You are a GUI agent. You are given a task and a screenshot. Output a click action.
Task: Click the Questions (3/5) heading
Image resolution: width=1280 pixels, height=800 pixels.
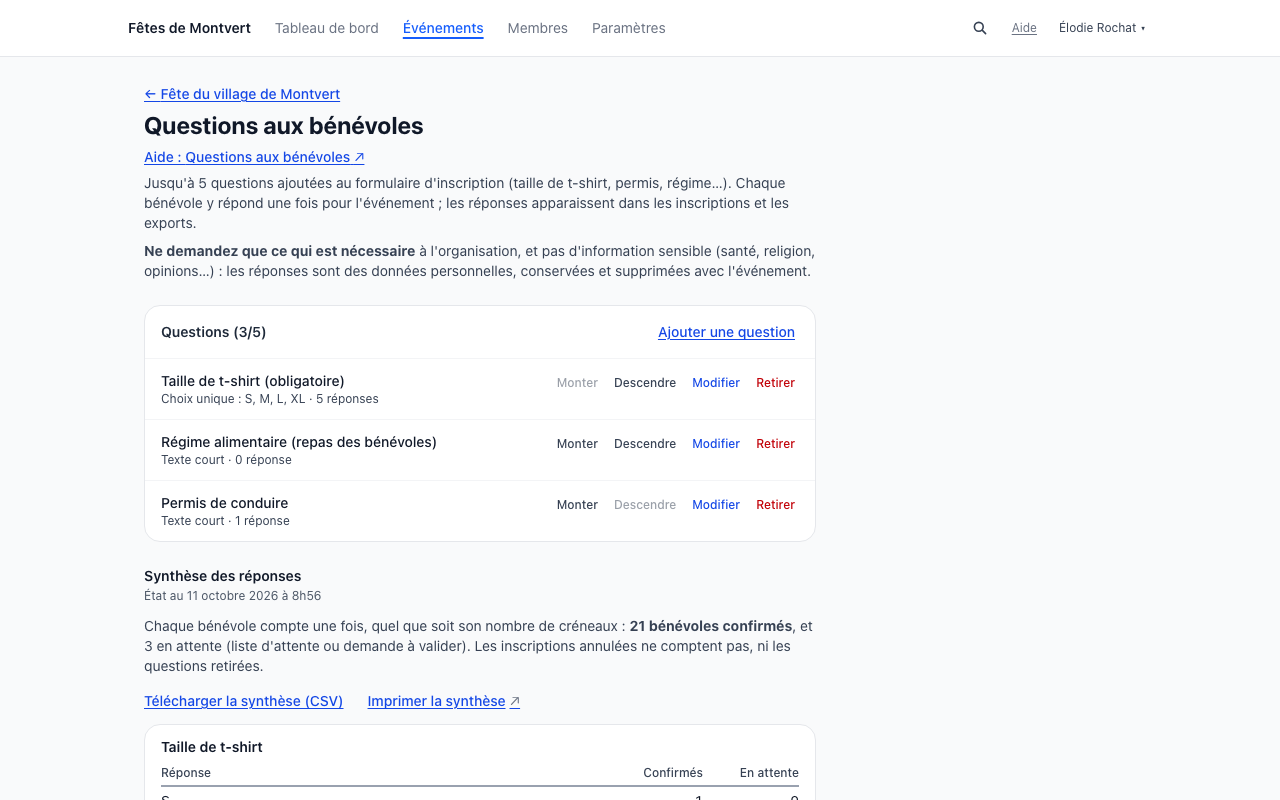click(213, 332)
